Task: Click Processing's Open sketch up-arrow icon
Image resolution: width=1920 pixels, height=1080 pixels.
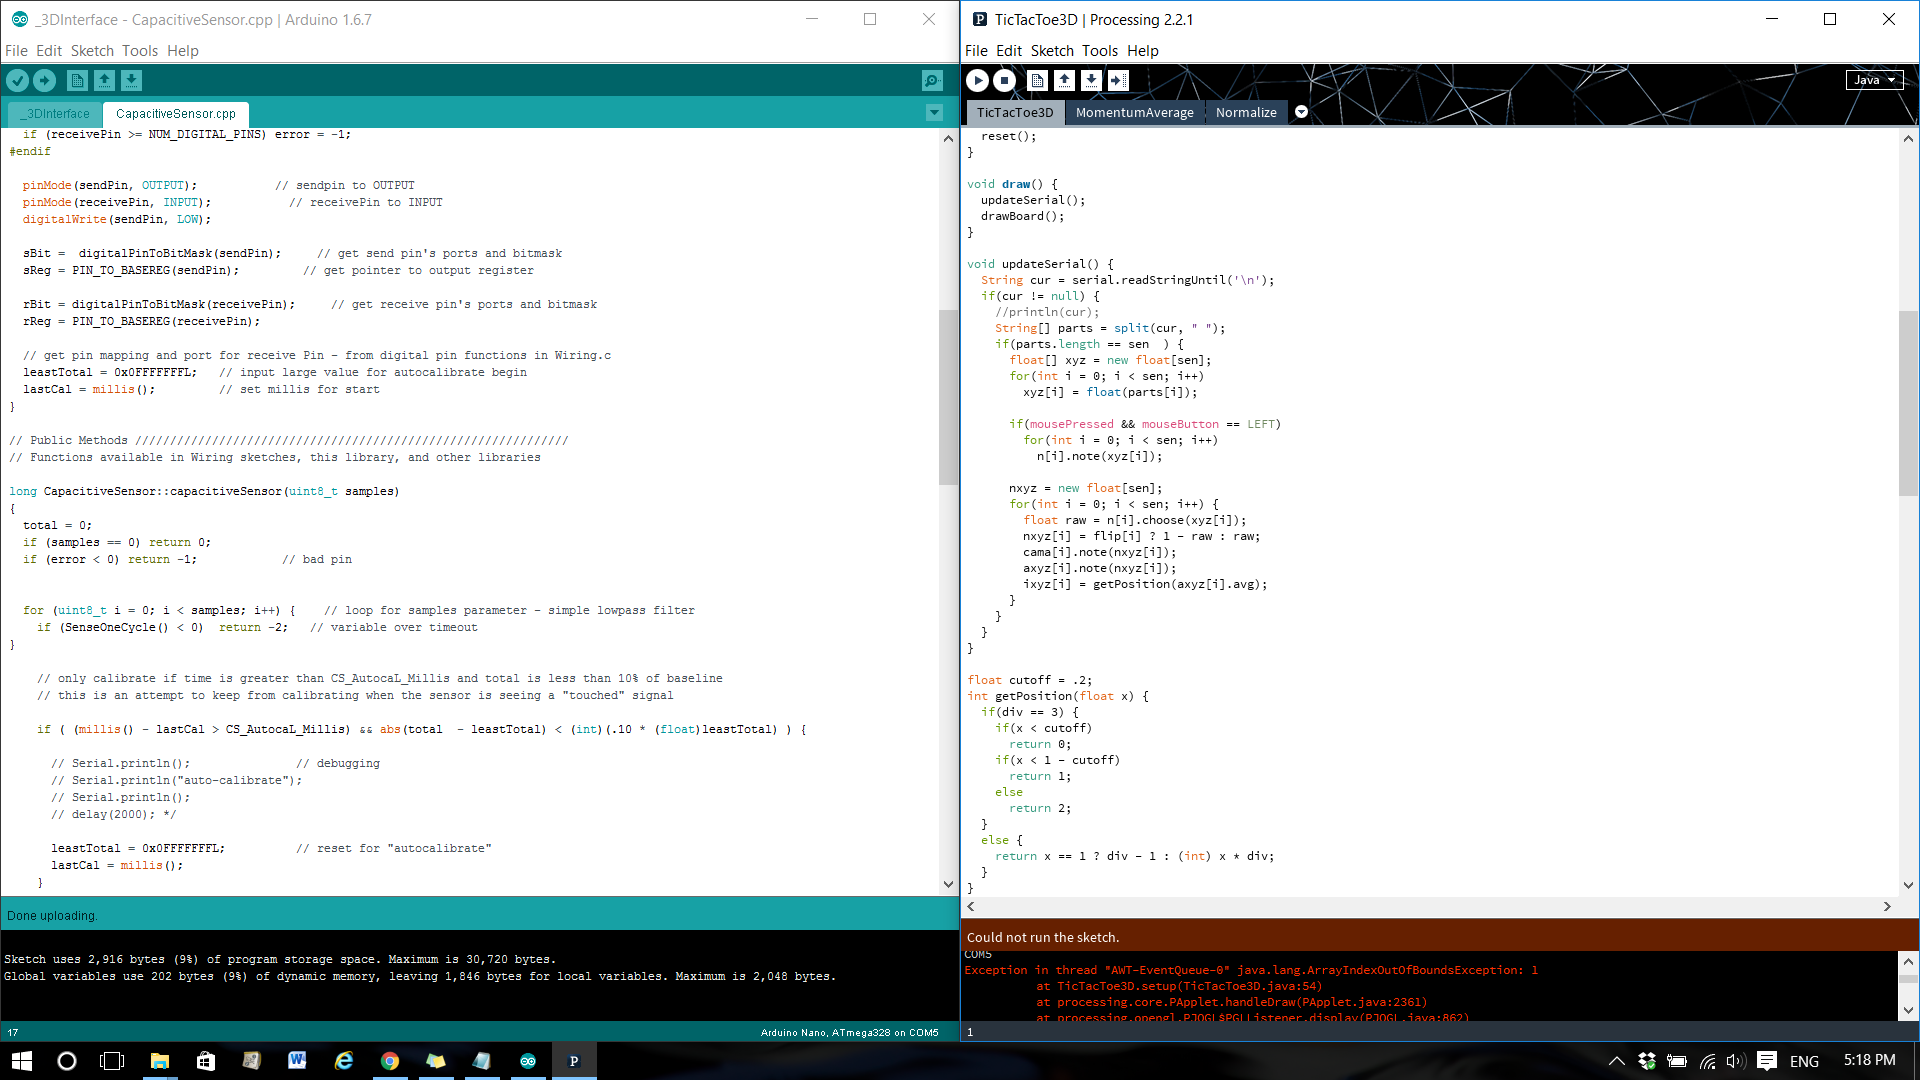Action: 1064,81
